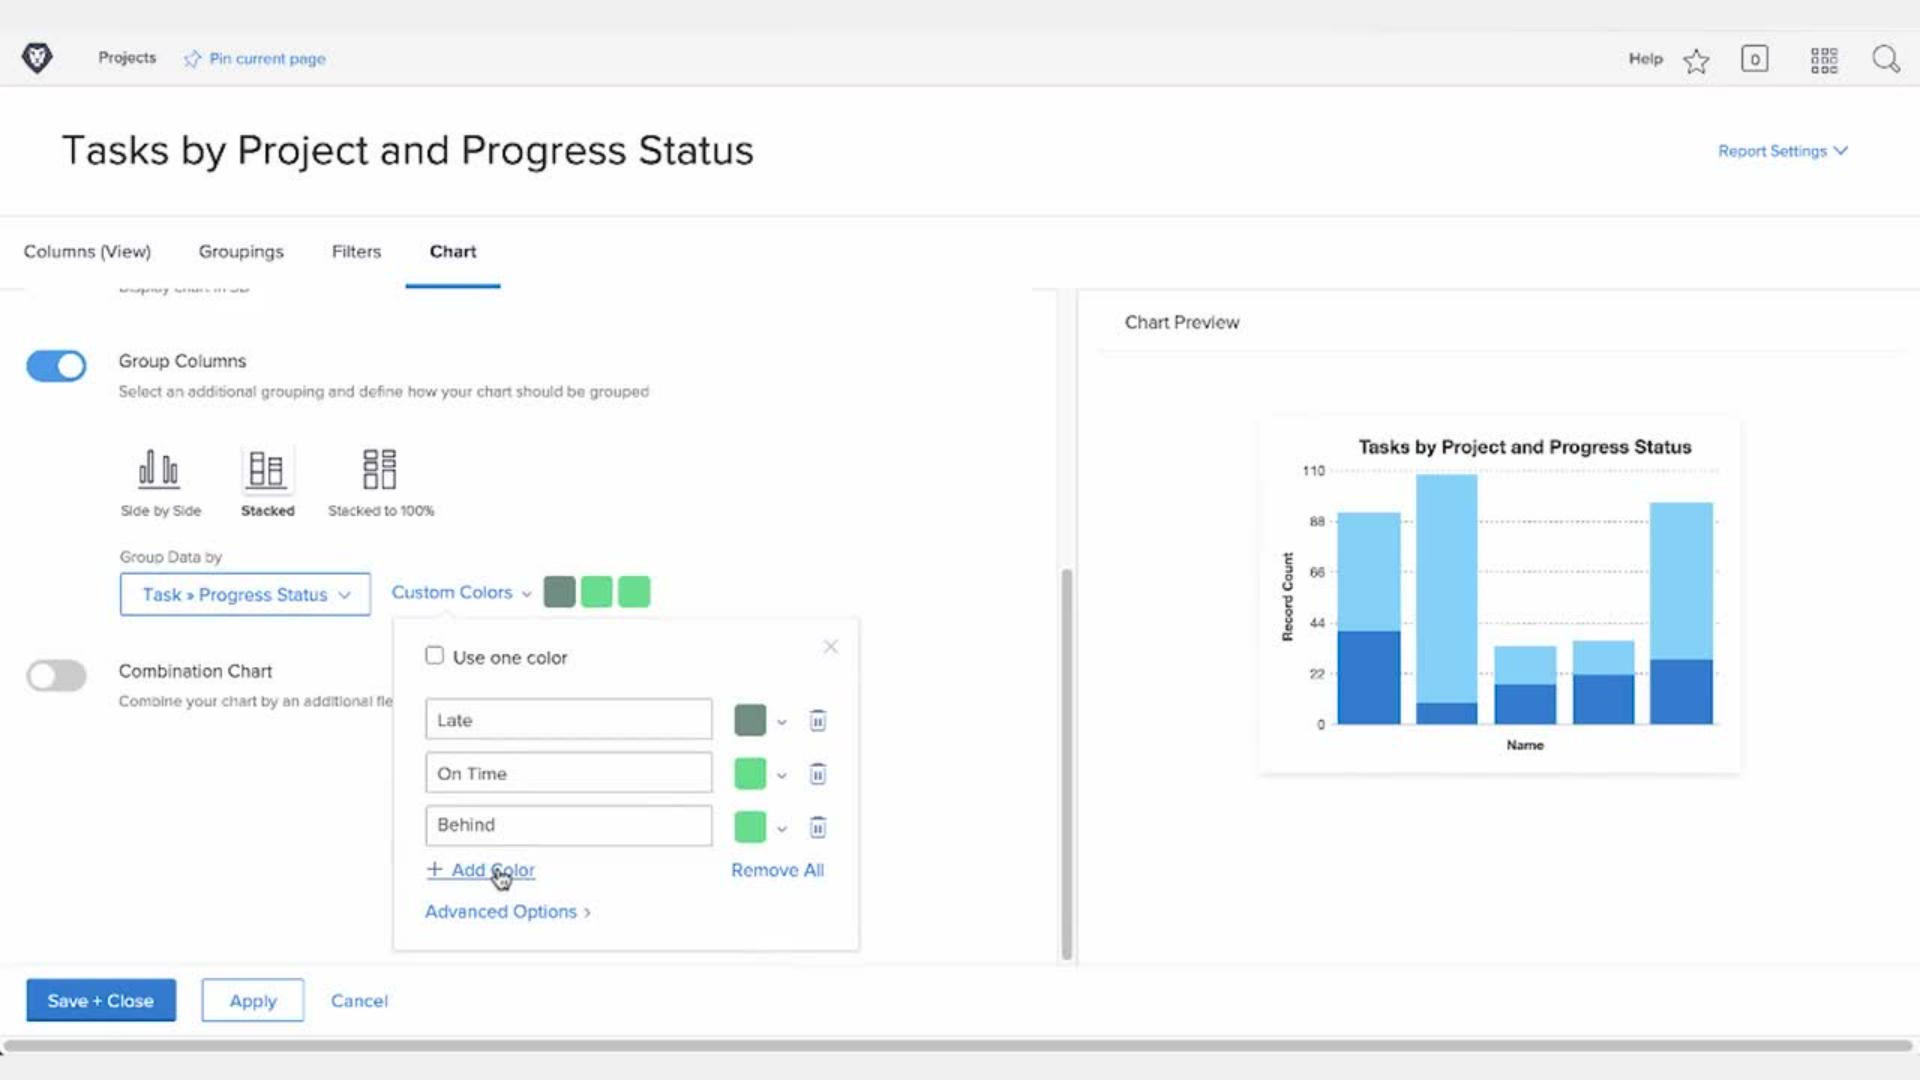
Task: Open the Filters tab
Action: [x=356, y=252]
